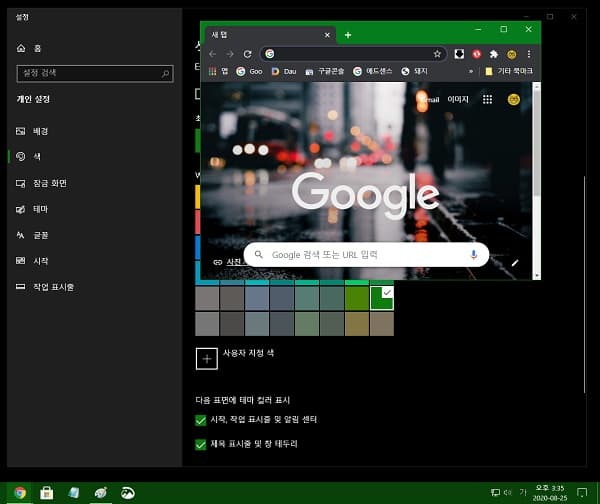
Task: Select the checked green color swatch
Action: pyautogui.click(x=382, y=298)
